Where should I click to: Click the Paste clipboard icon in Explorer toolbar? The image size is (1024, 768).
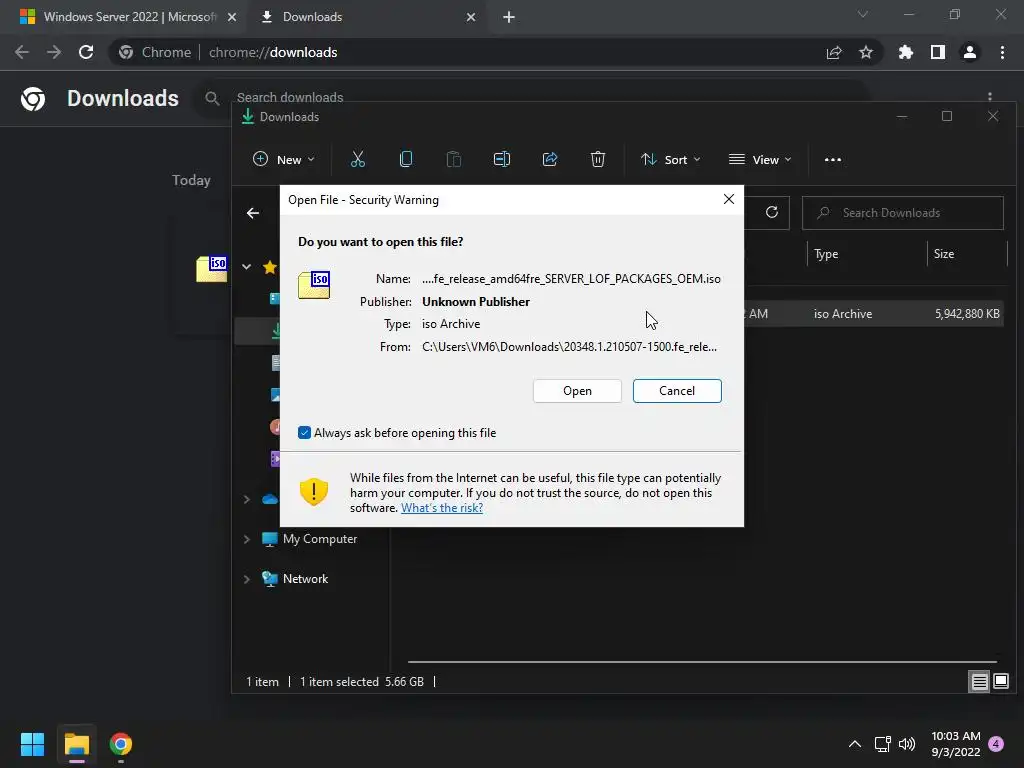[454, 159]
